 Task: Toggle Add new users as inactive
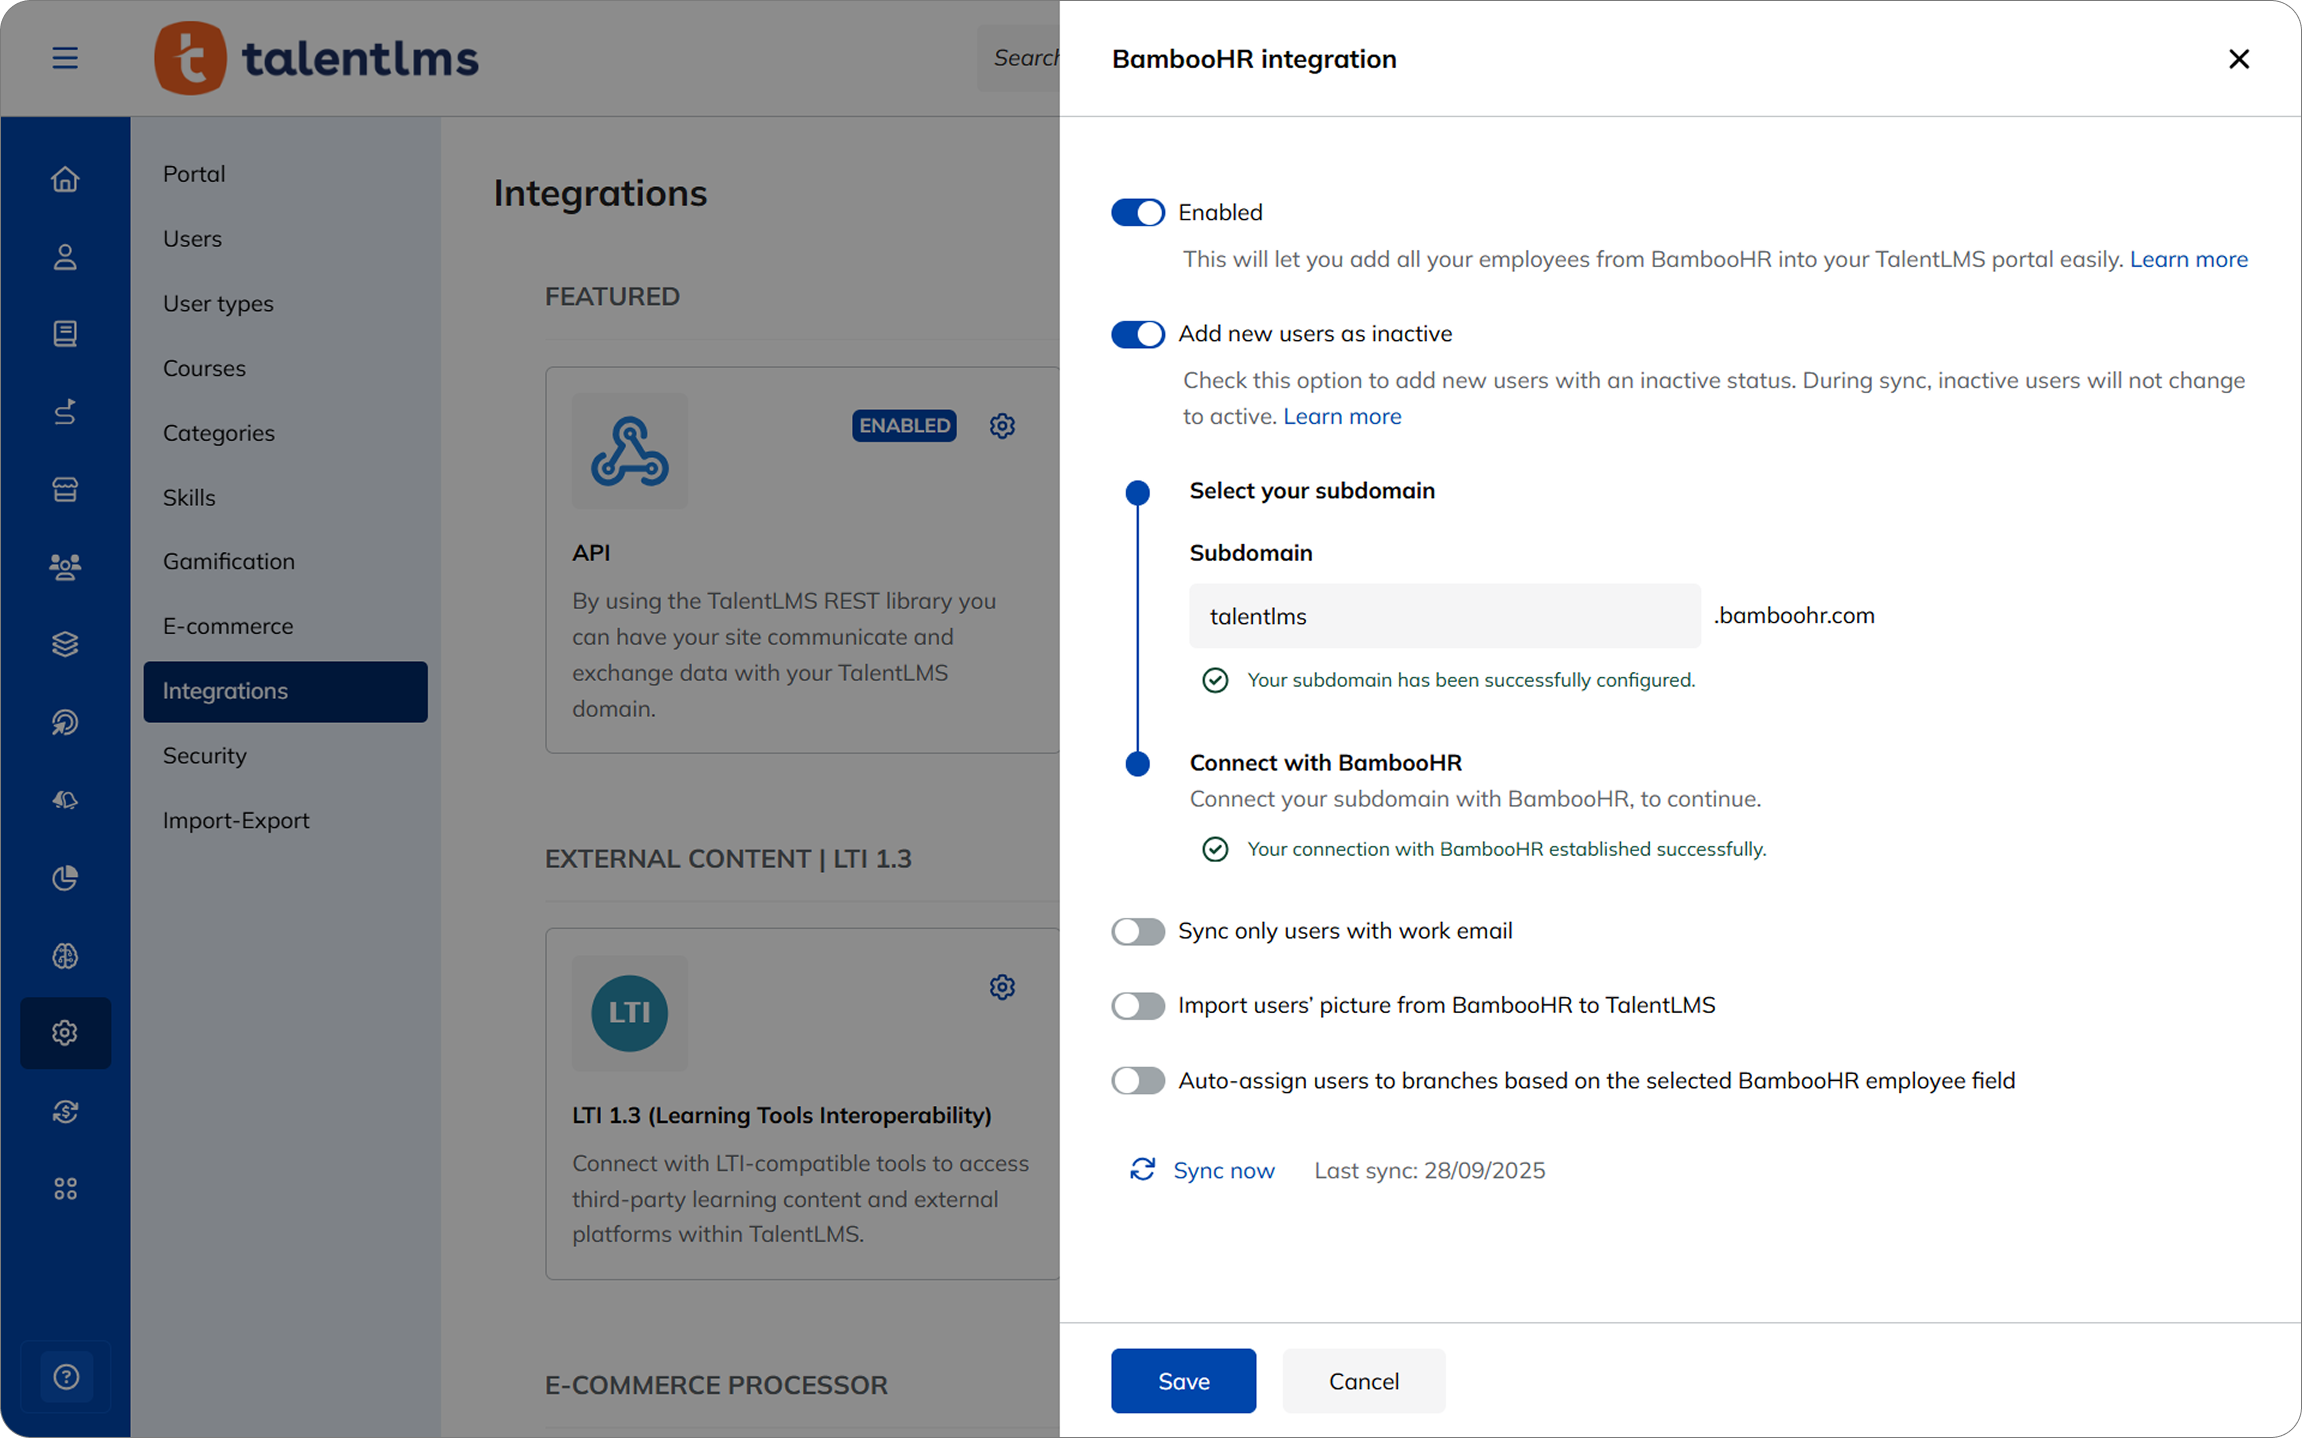click(x=1138, y=334)
